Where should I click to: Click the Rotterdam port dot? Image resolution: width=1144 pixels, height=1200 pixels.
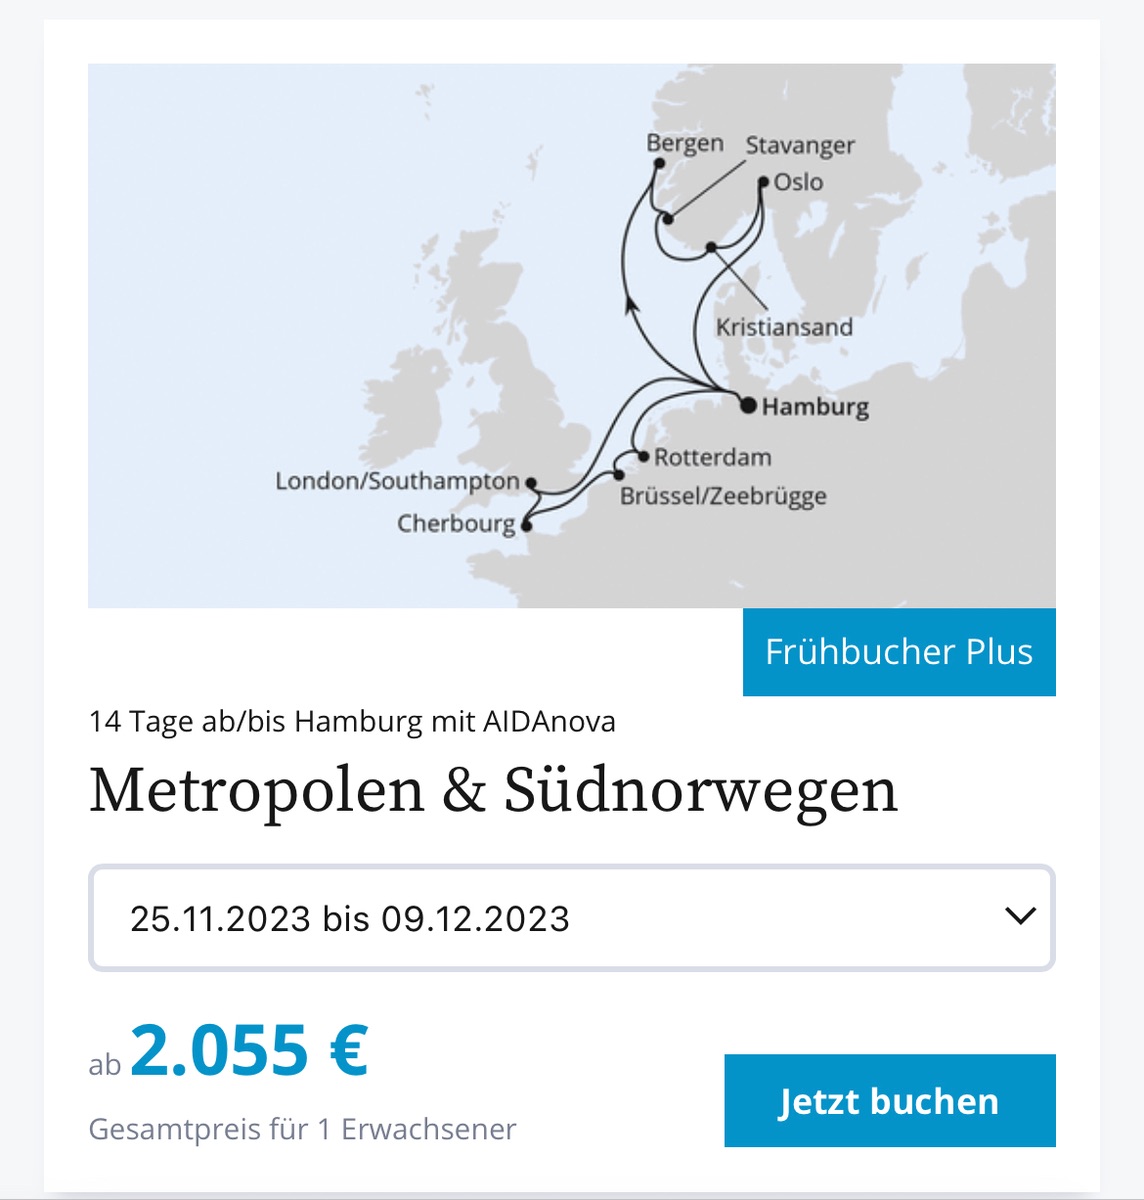pyautogui.click(x=644, y=457)
